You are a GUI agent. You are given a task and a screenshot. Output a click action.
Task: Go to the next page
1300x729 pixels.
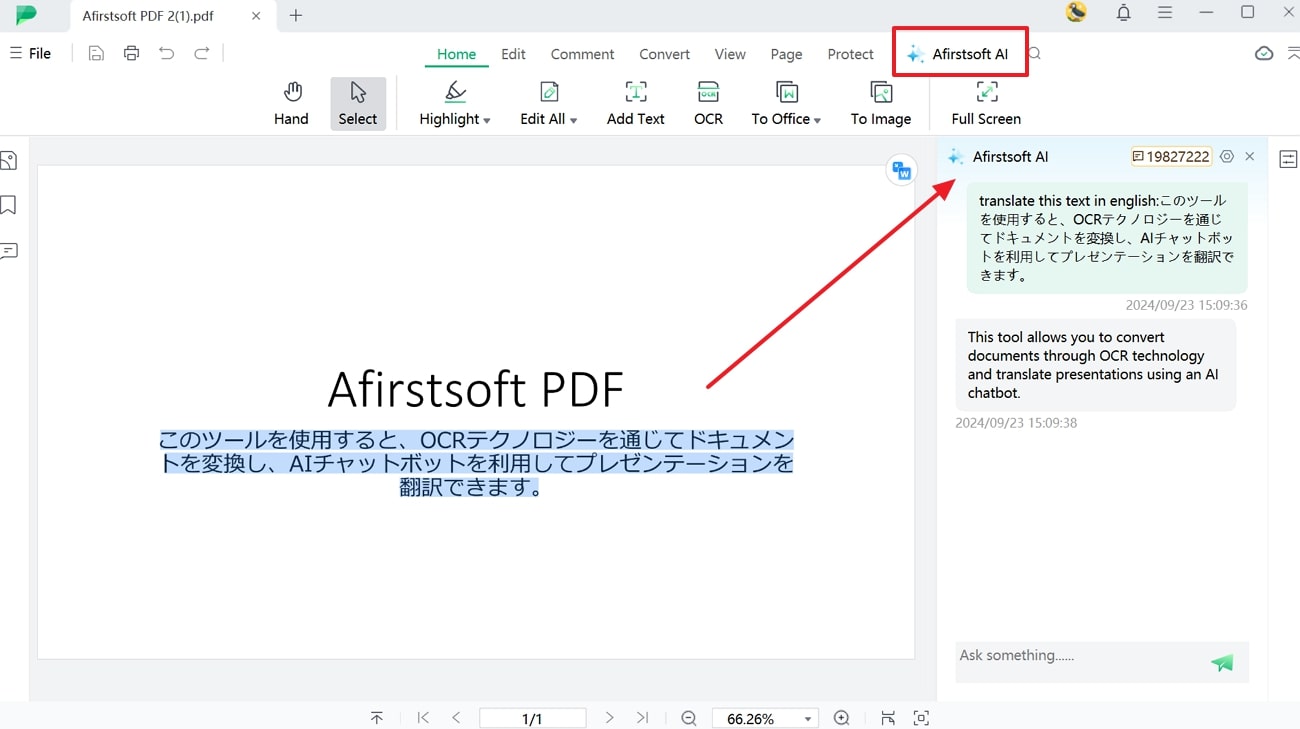(609, 718)
